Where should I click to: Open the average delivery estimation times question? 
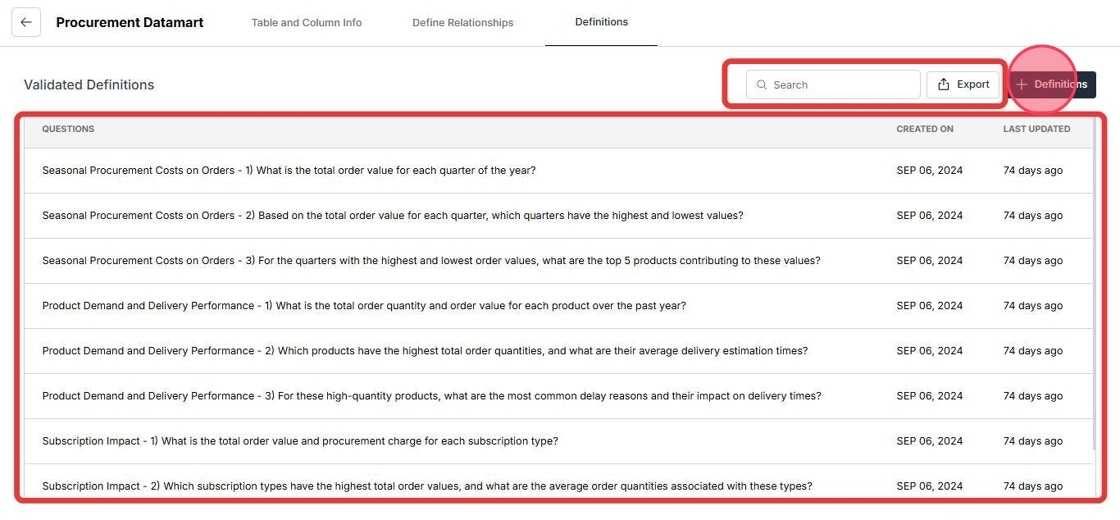coord(559,351)
